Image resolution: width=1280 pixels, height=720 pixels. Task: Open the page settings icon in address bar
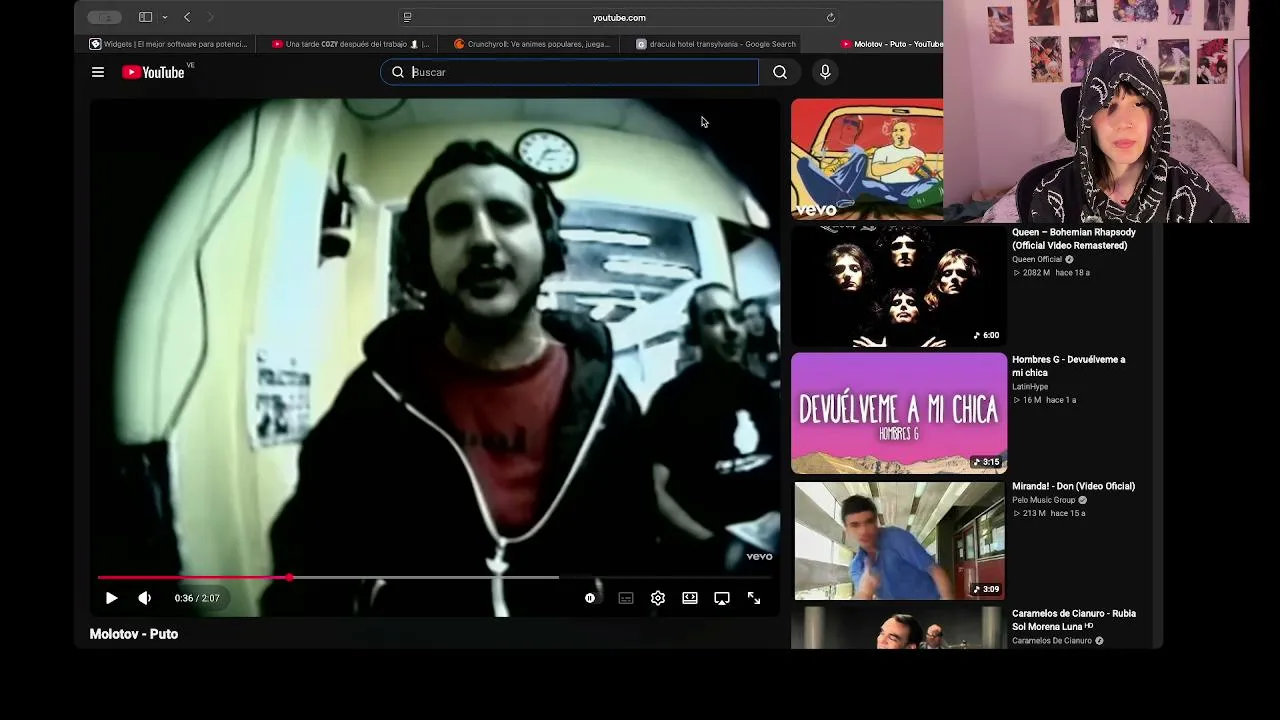coord(407,17)
